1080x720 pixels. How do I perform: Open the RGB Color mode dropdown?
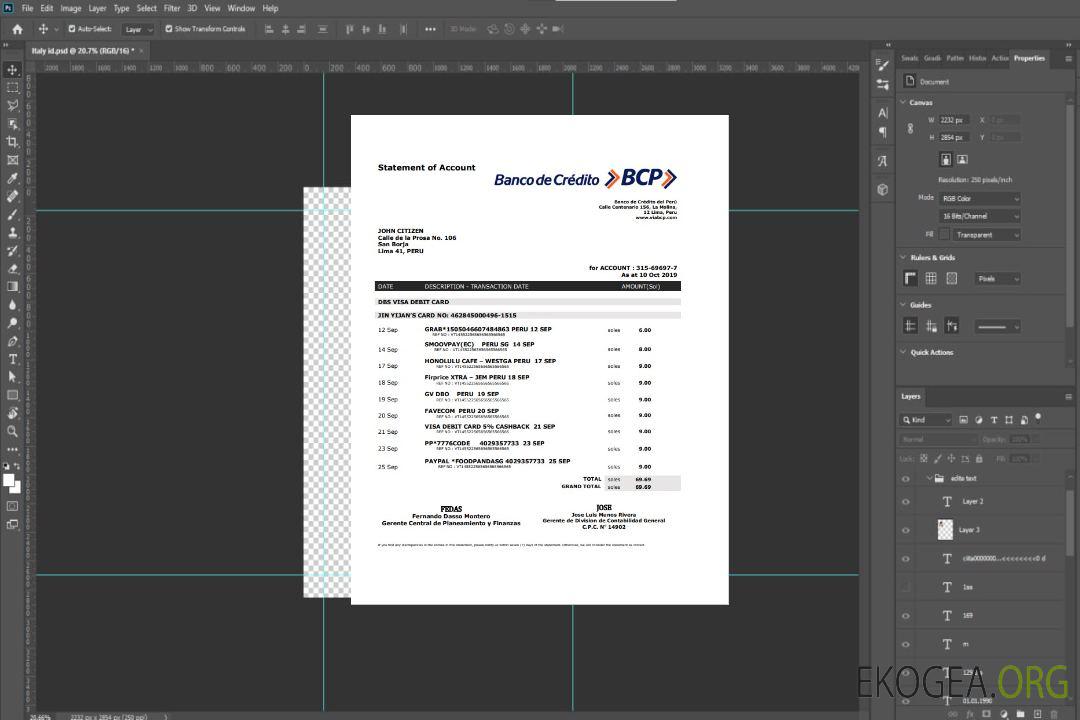[979, 198]
